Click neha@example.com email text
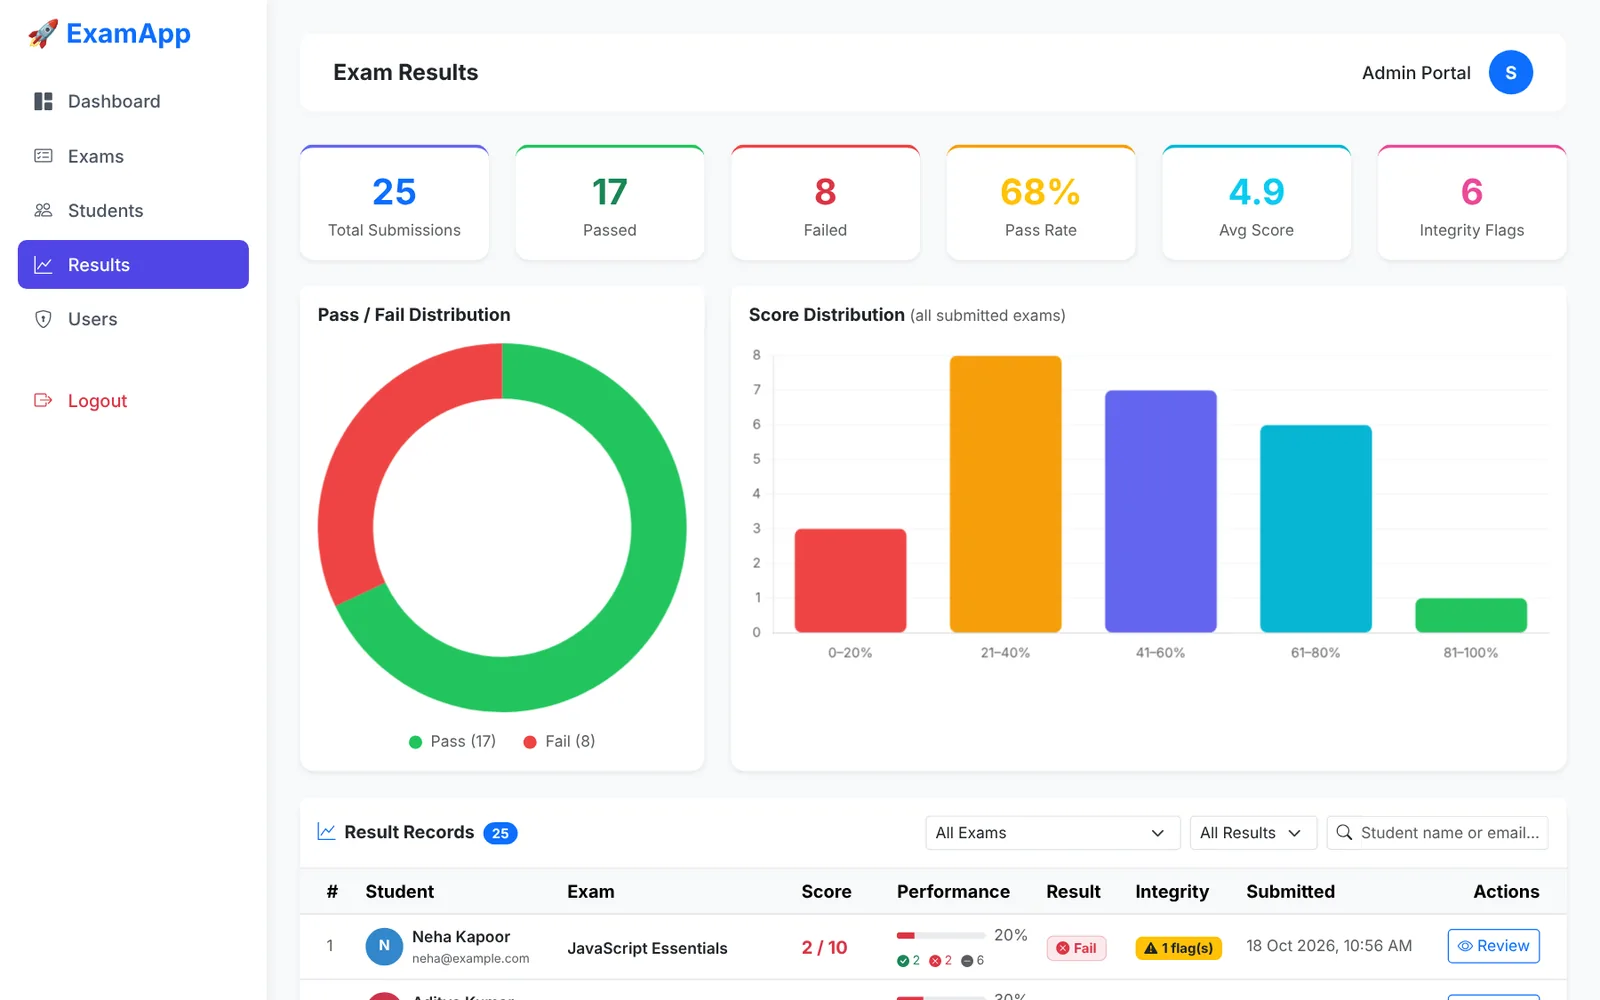 tap(470, 958)
